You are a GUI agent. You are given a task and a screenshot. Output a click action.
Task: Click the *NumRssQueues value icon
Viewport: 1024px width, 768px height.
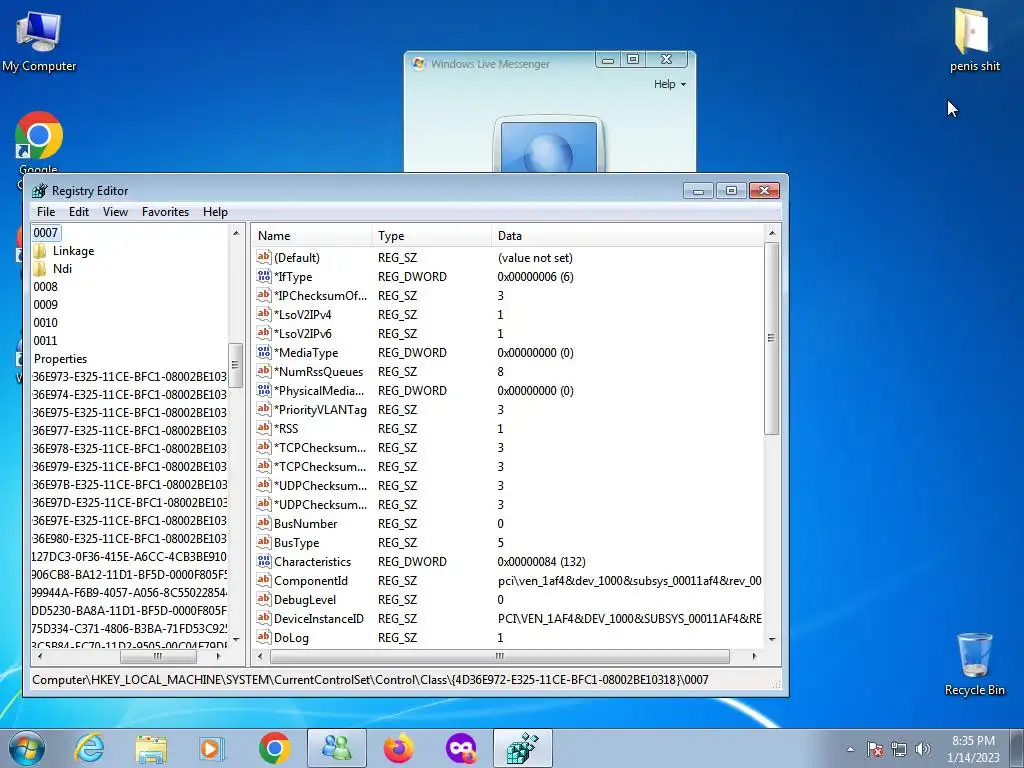pos(264,371)
